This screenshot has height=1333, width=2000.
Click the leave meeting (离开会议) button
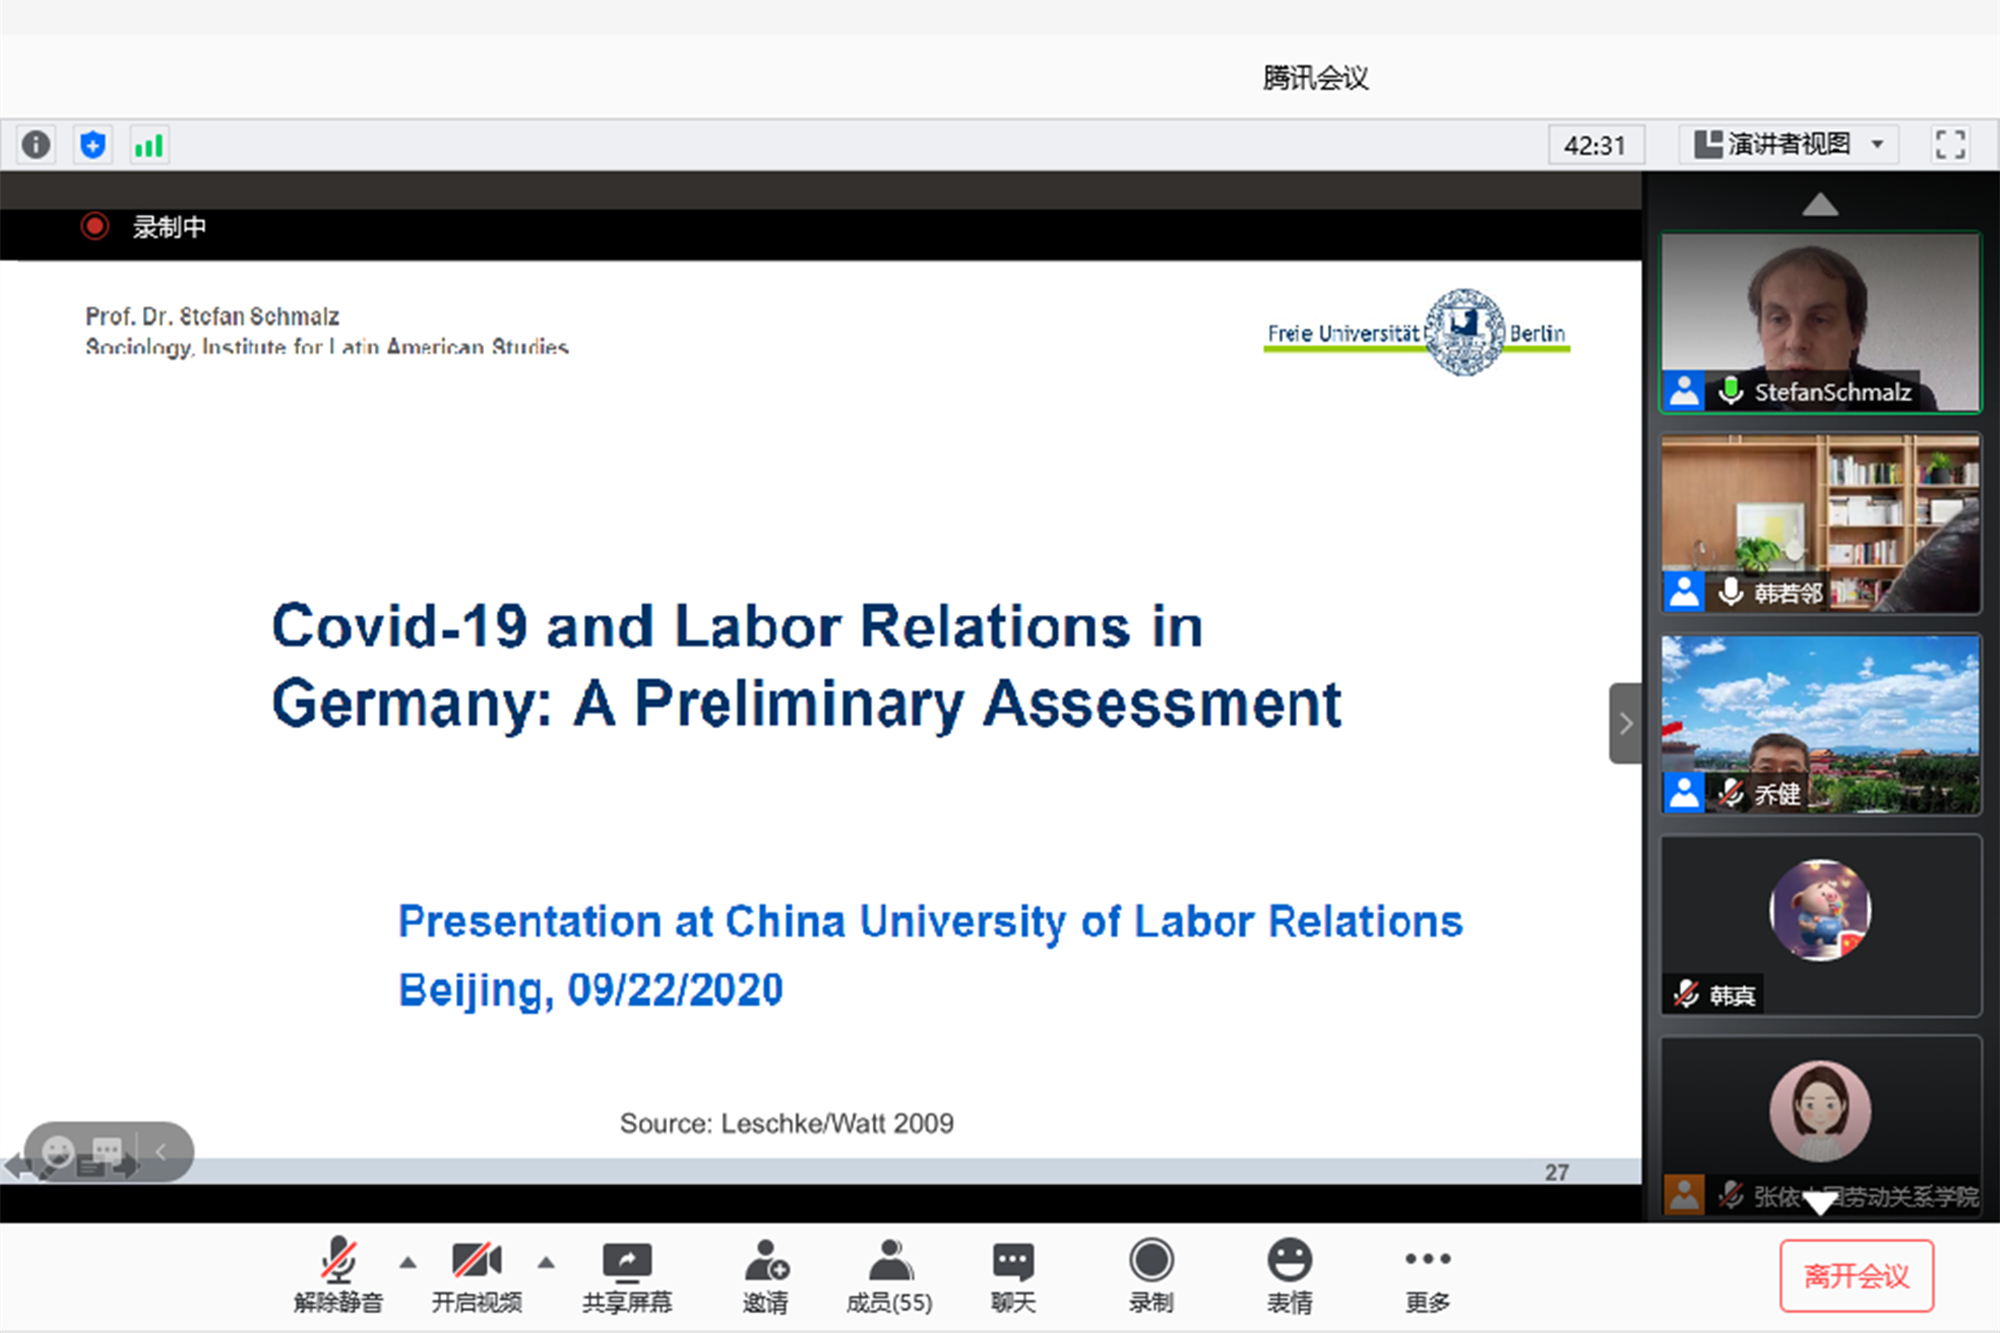point(1856,1276)
